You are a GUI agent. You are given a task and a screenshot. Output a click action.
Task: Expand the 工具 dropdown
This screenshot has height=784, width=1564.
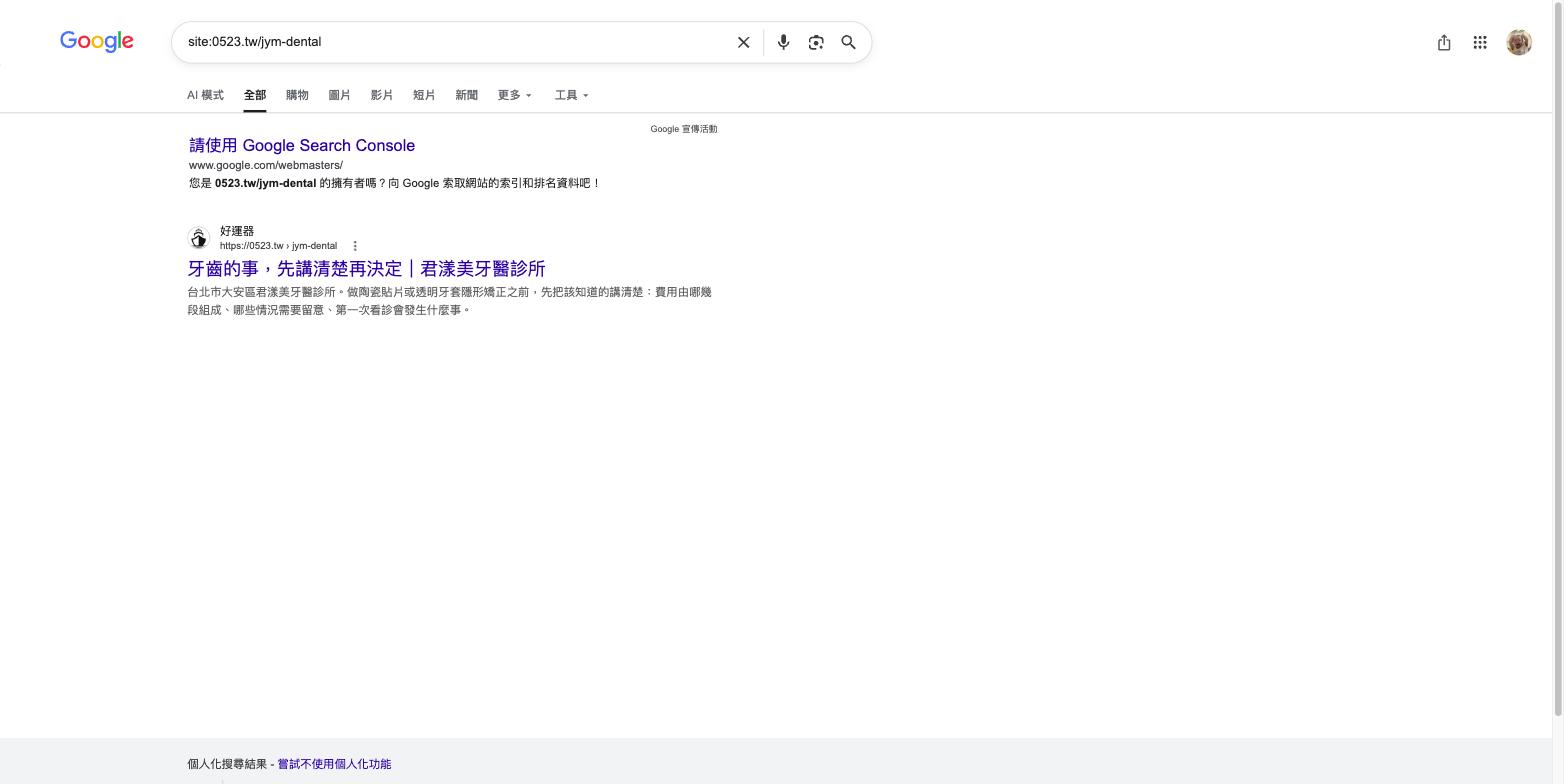click(572, 95)
